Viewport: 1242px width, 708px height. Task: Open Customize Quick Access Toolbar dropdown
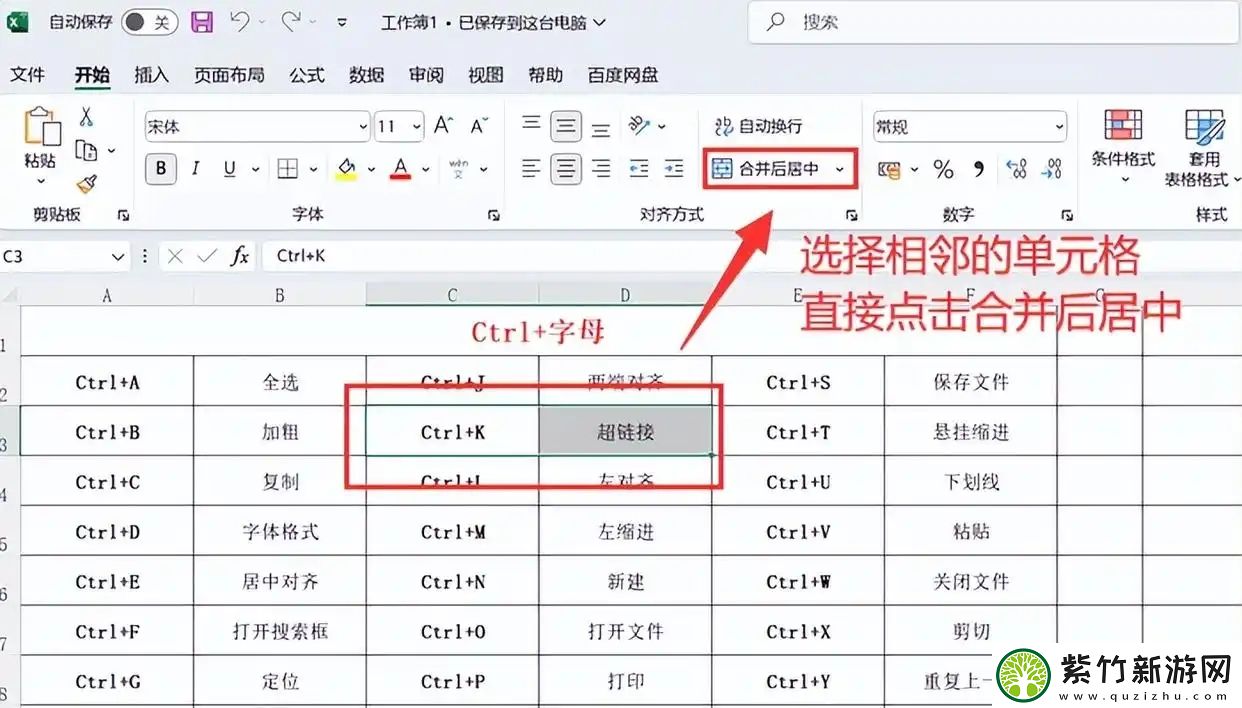[x=343, y=21]
